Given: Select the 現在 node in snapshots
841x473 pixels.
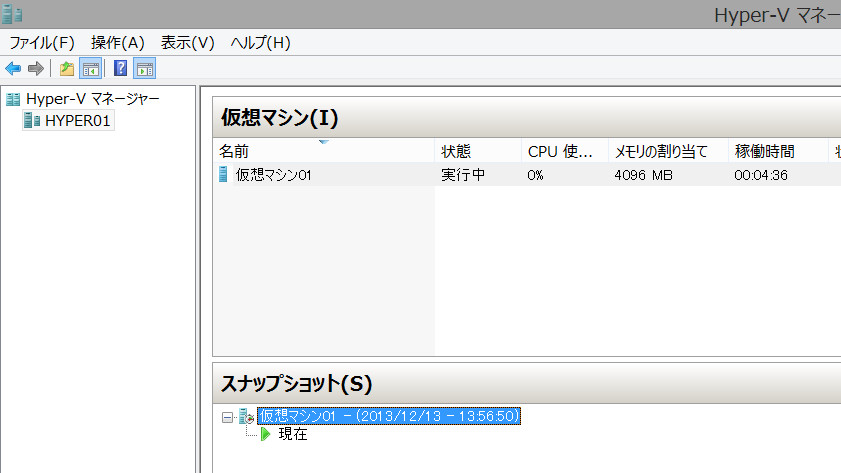Looking at the screenshot, I should click(x=293, y=434).
